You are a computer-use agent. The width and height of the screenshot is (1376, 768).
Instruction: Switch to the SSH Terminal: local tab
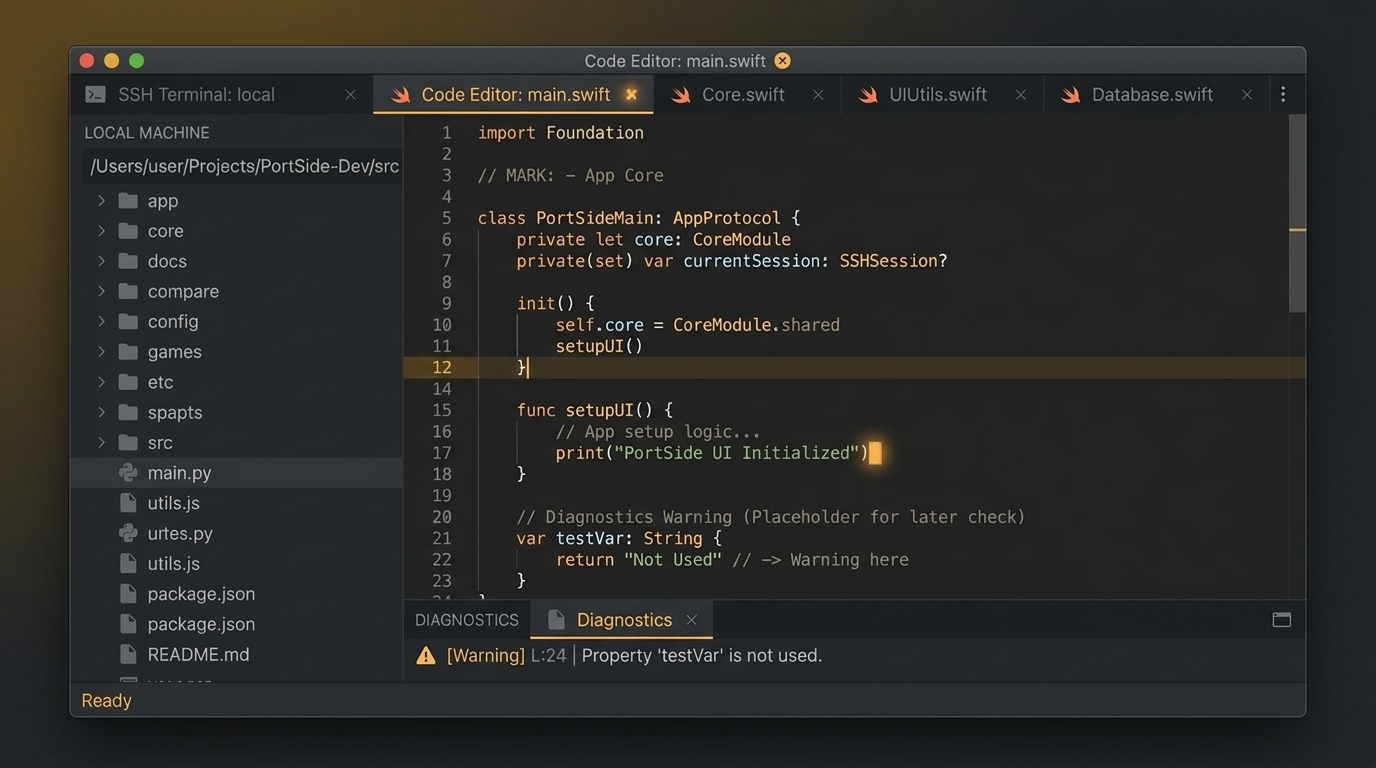[x=221, y=95]
